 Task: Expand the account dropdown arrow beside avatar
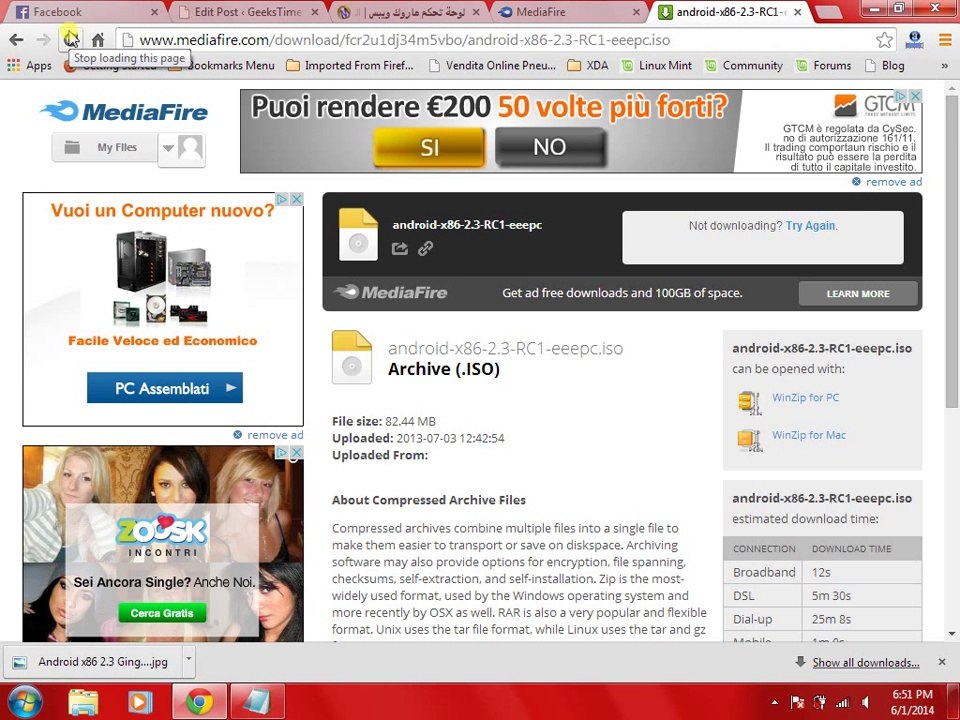pyautogui.click(x=168, y=148)
